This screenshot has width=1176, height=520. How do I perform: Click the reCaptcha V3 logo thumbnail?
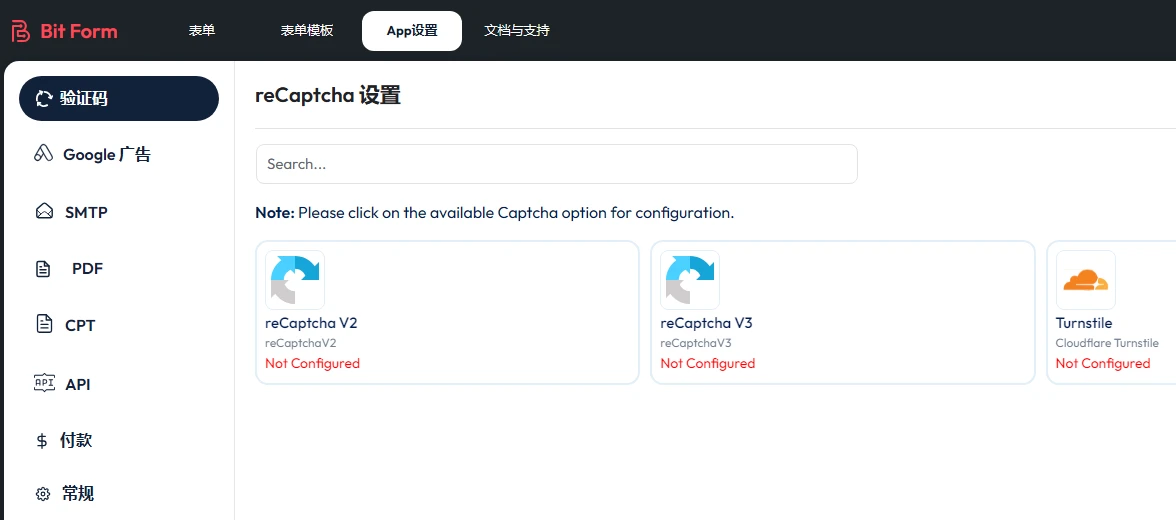pyautogui.click(x=690, y=280)
